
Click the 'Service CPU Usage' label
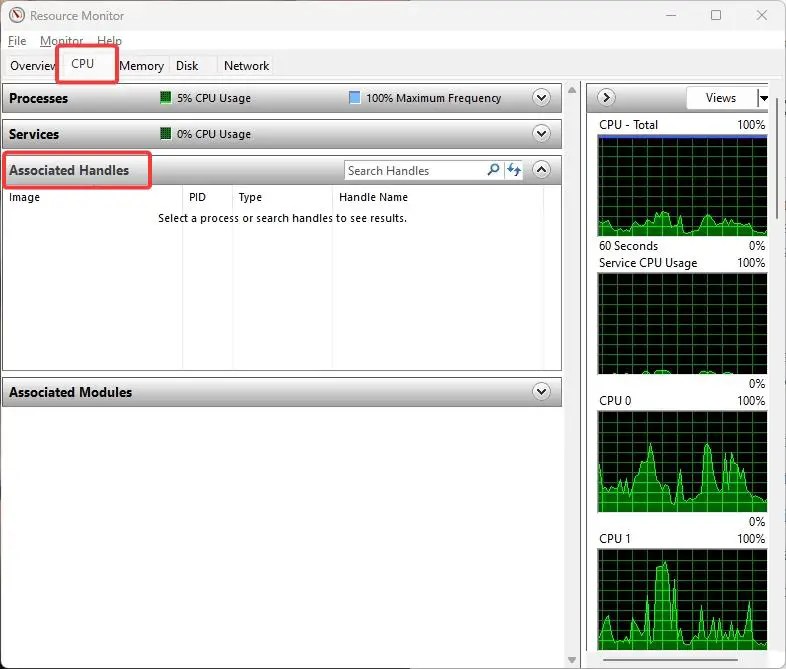(x=648, y=263)
